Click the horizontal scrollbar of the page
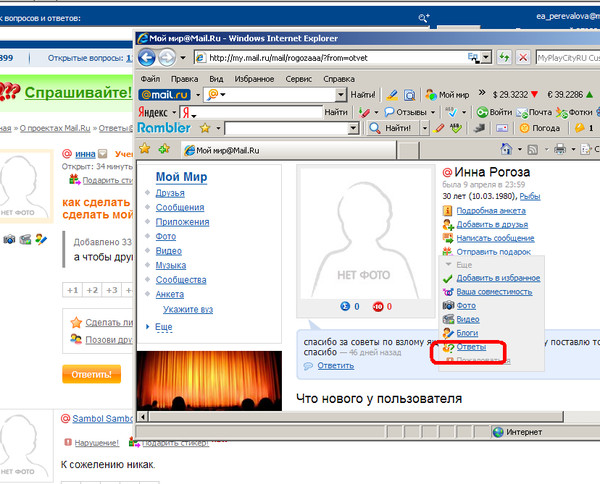This screenshot has width=600, height=484. pos(356,416)
